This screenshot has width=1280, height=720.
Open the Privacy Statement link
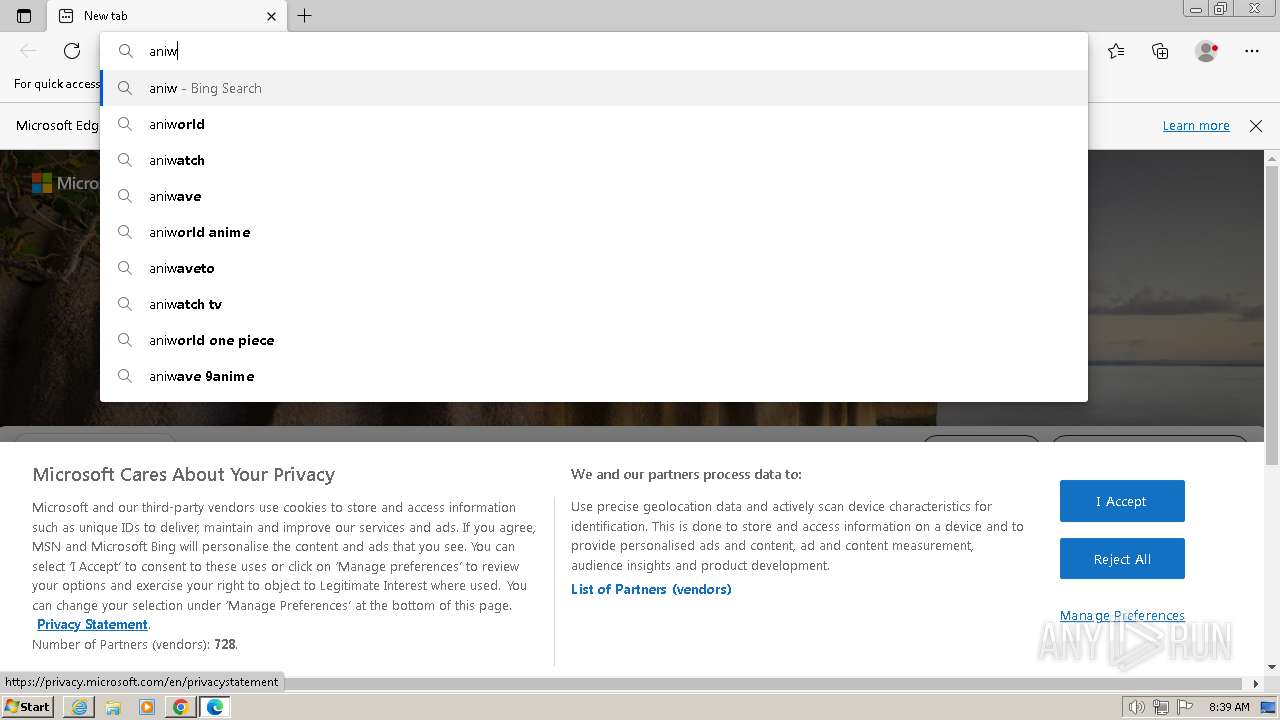pos(92,624)
